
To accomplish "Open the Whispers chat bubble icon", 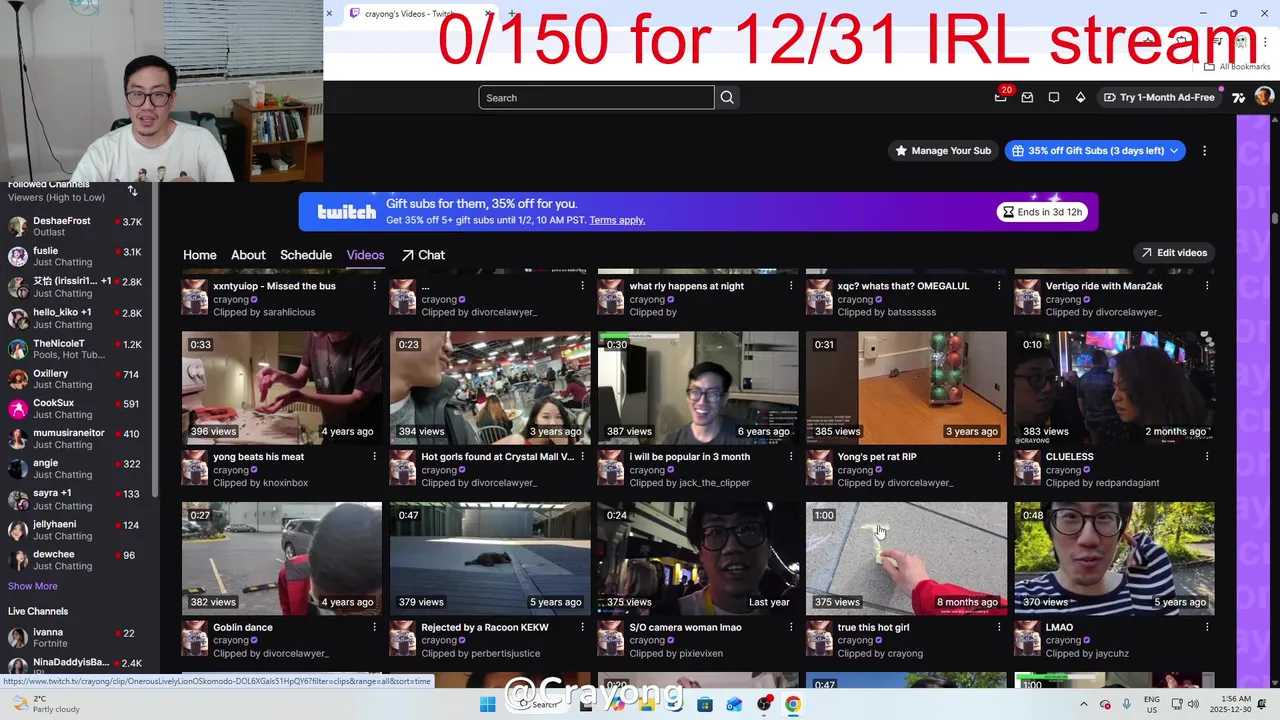I will (x=1054, y=97).
